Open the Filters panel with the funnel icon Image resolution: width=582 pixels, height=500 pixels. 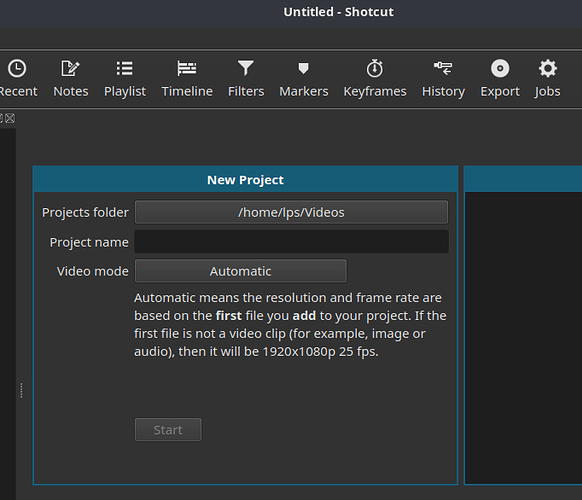pyautogui.click(x=246, y=78)
